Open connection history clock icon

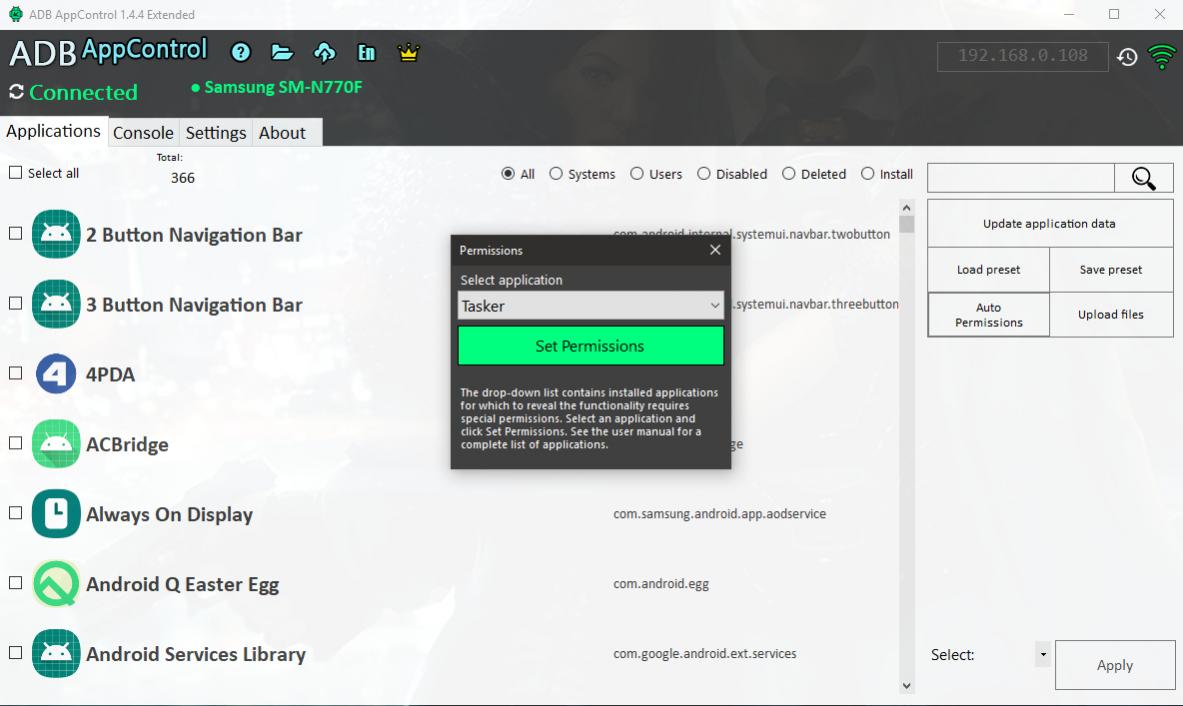[x=1127, y=57]
